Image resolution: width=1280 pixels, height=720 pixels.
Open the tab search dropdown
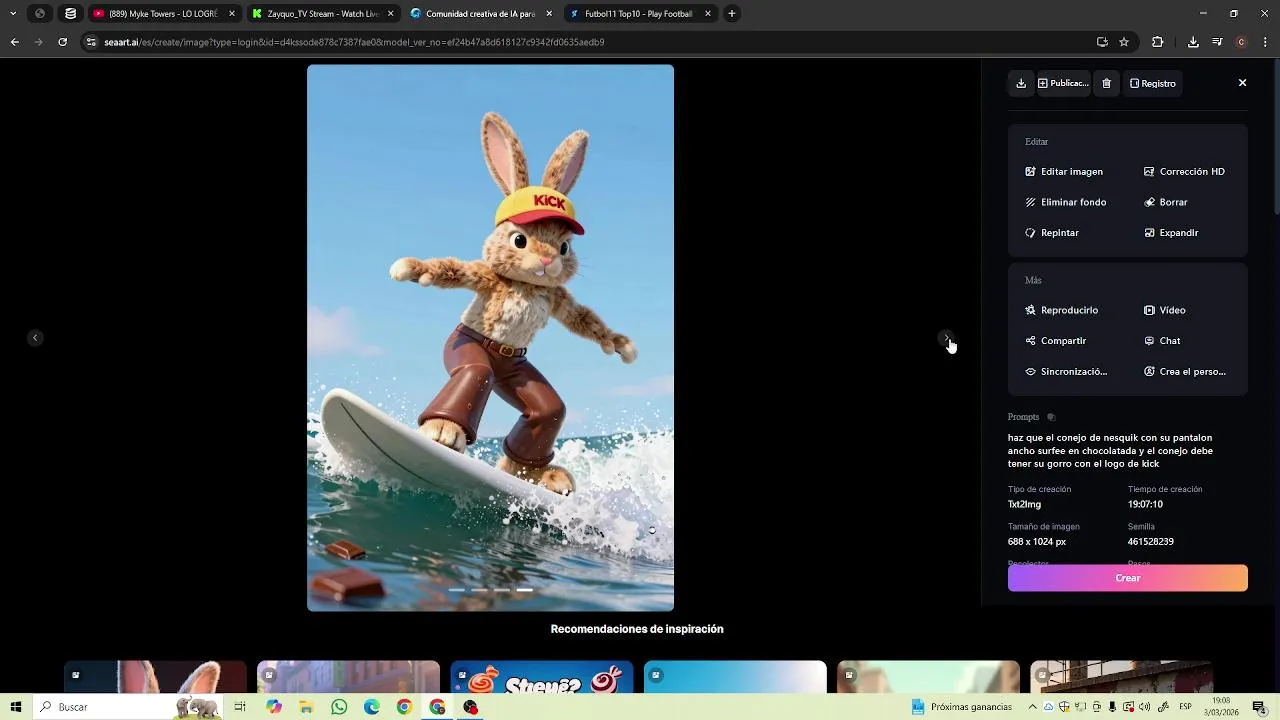[13, 14]
